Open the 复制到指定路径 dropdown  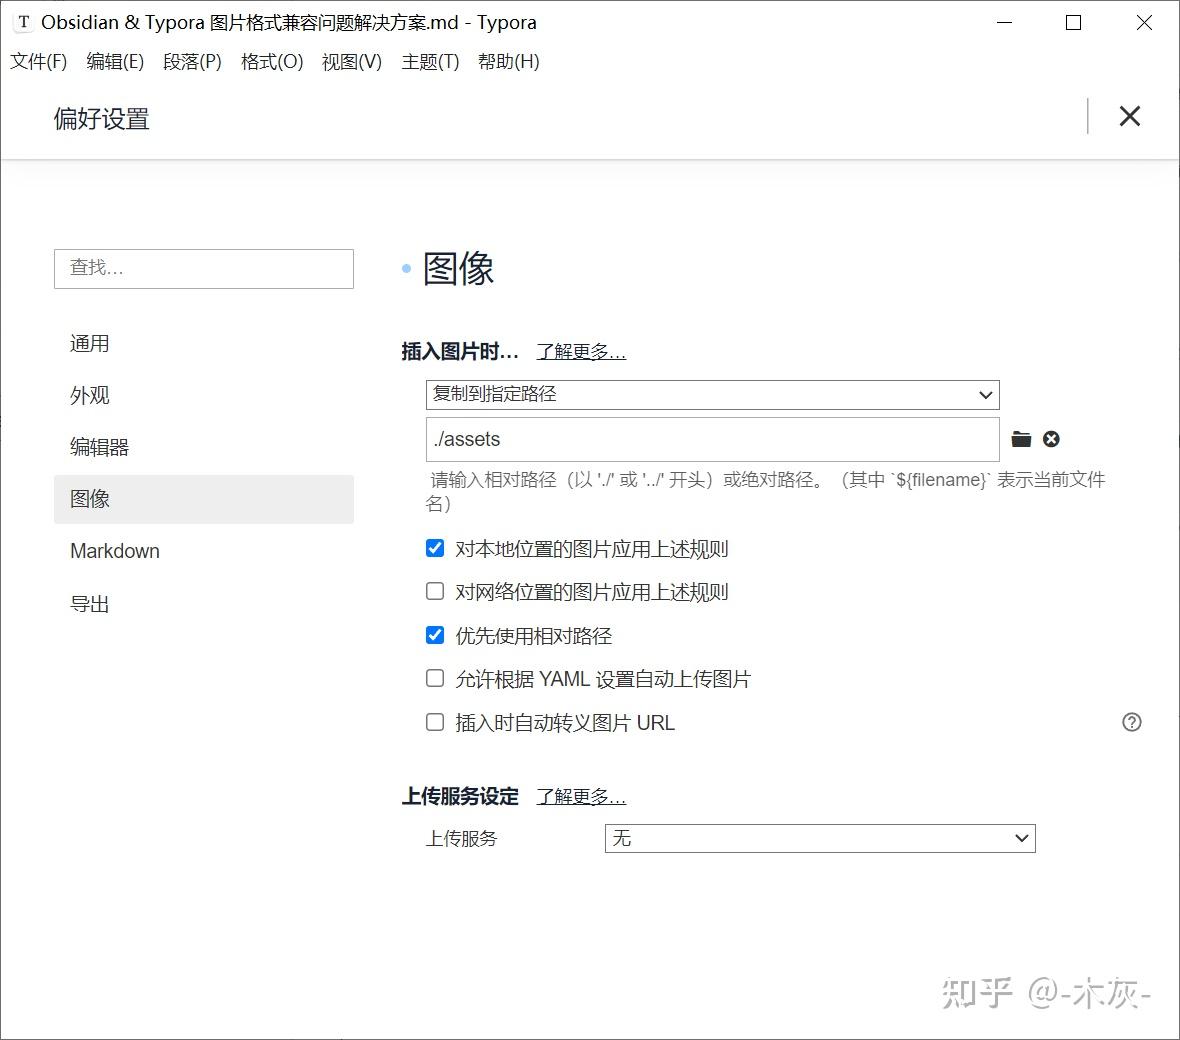coord(711,394)
